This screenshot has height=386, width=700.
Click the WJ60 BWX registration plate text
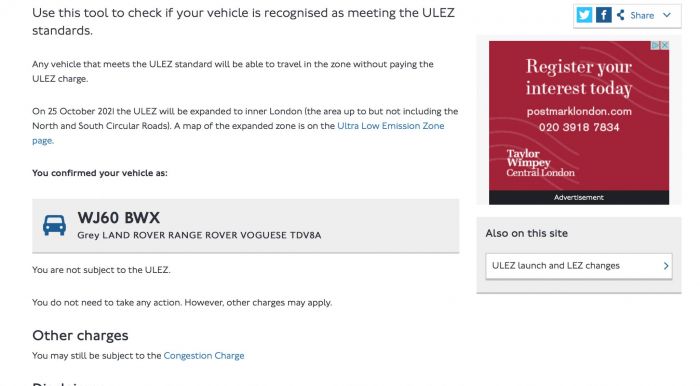click(118, 218)
